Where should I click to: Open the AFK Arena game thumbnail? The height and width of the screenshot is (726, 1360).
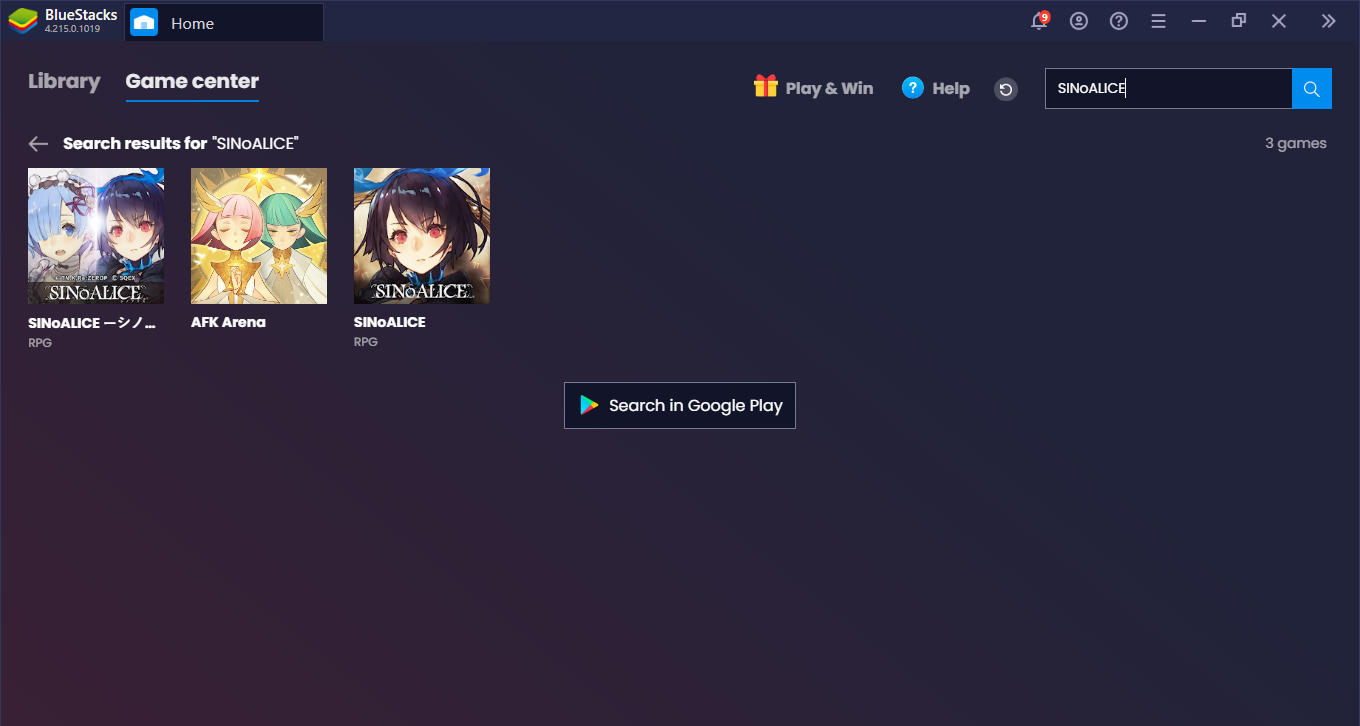click(259, 236)
